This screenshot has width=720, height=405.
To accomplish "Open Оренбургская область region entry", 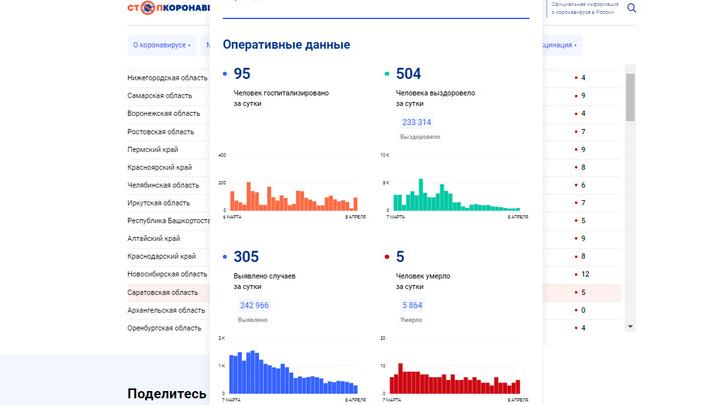I will [x=166, y=327].
